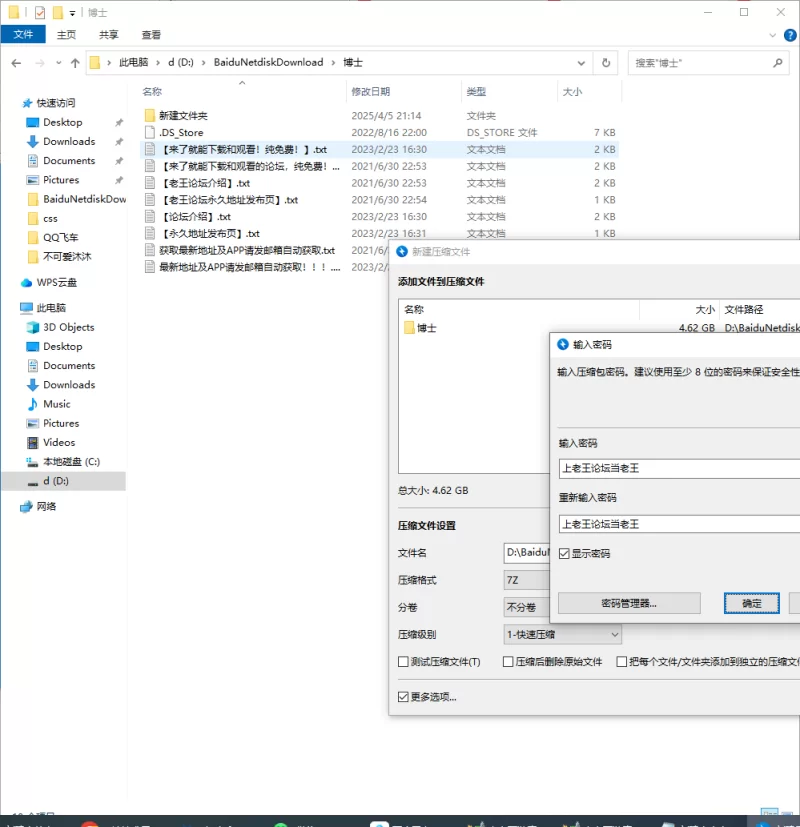Screen dimensions: 800x827
Task: Uncheck the 更多选项 checkbox
Action: coord(404,697)
